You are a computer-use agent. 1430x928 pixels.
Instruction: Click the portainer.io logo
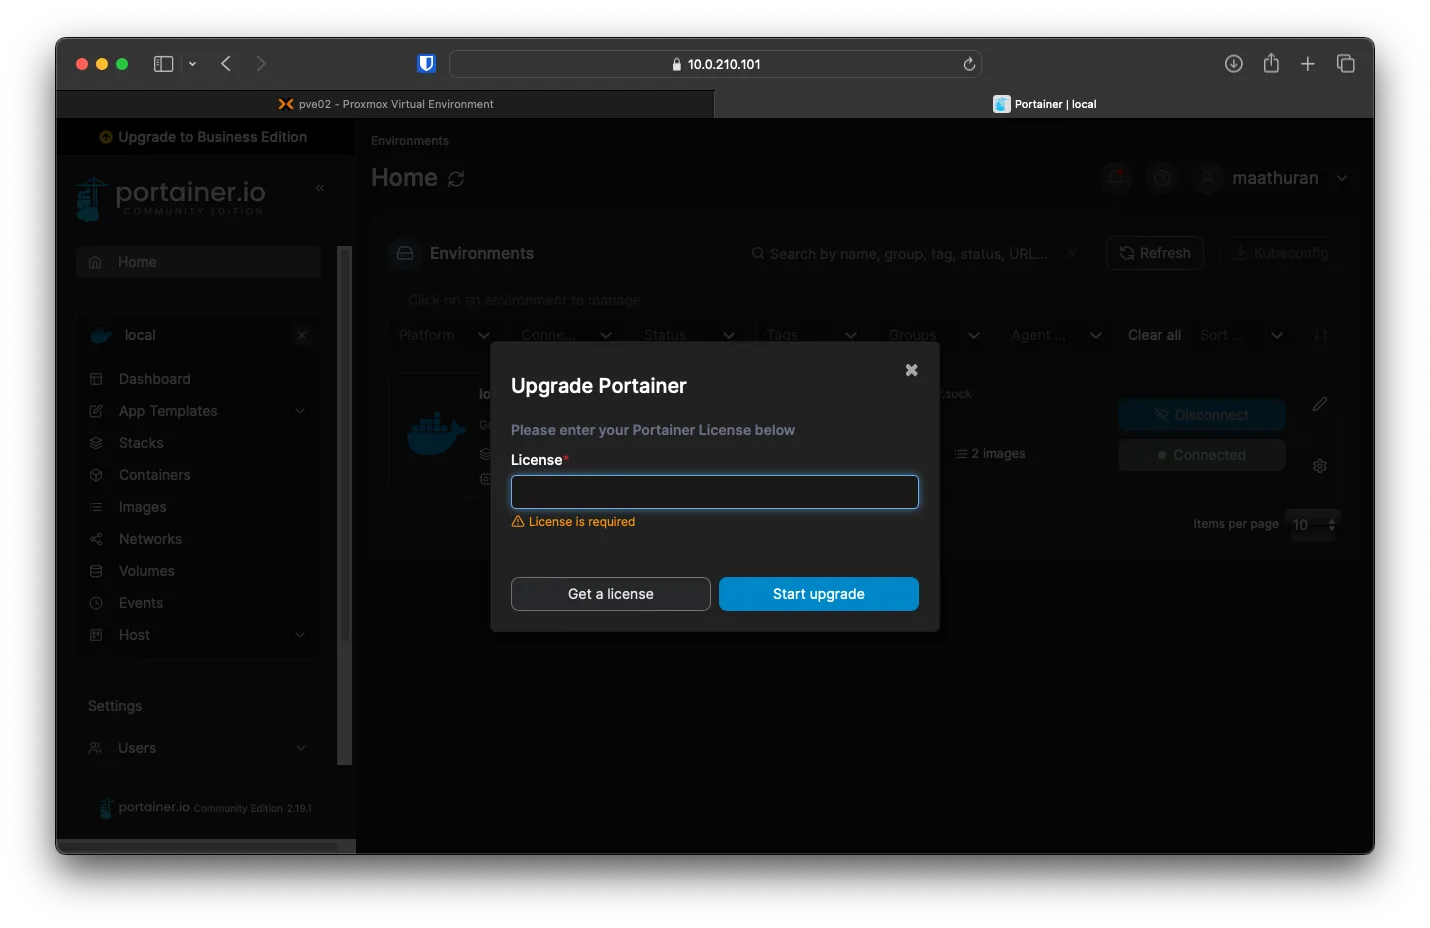tap(170, 198)
